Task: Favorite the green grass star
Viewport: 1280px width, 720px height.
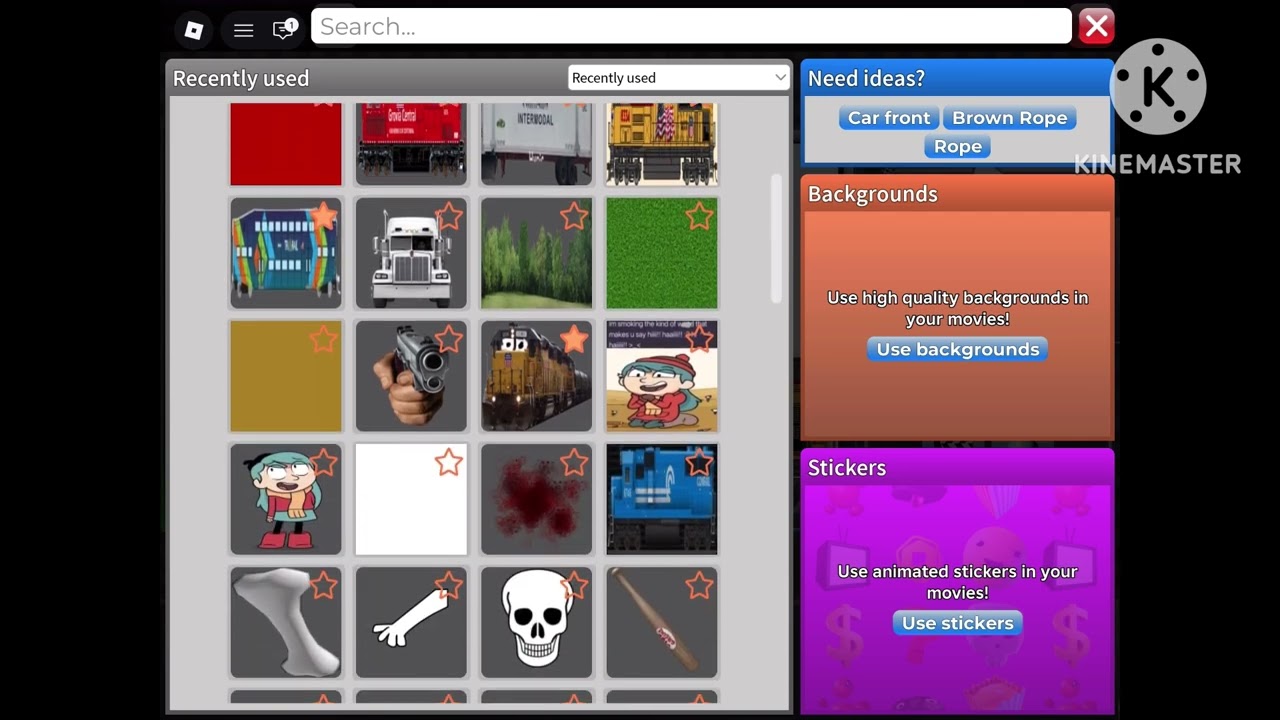Action: pos(699,216)
